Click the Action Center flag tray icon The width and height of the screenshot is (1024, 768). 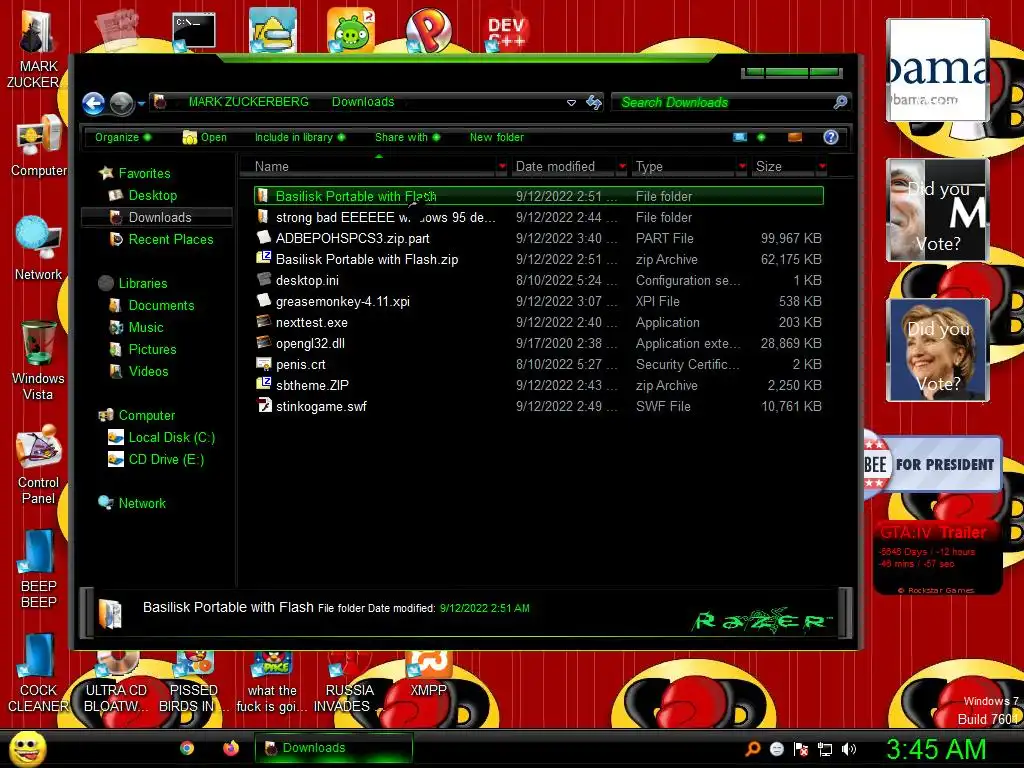click(x=801, y=749)
